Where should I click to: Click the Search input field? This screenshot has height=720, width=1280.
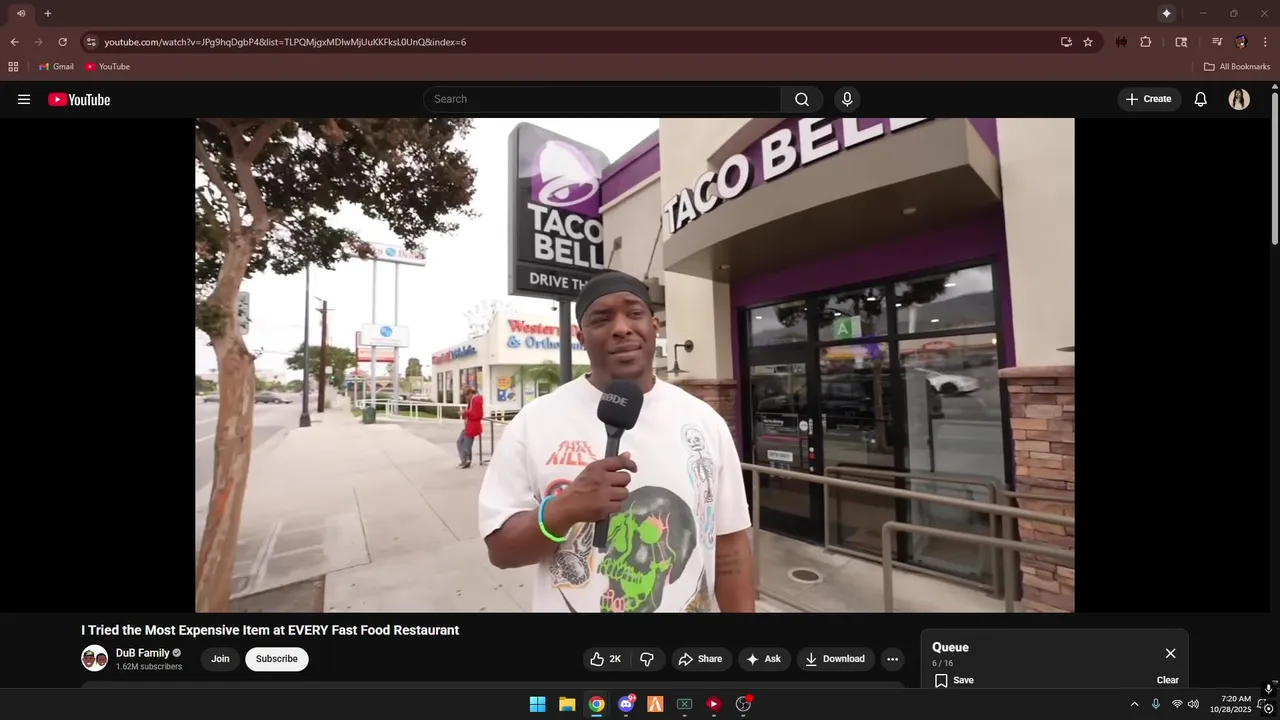pos(602,99)
